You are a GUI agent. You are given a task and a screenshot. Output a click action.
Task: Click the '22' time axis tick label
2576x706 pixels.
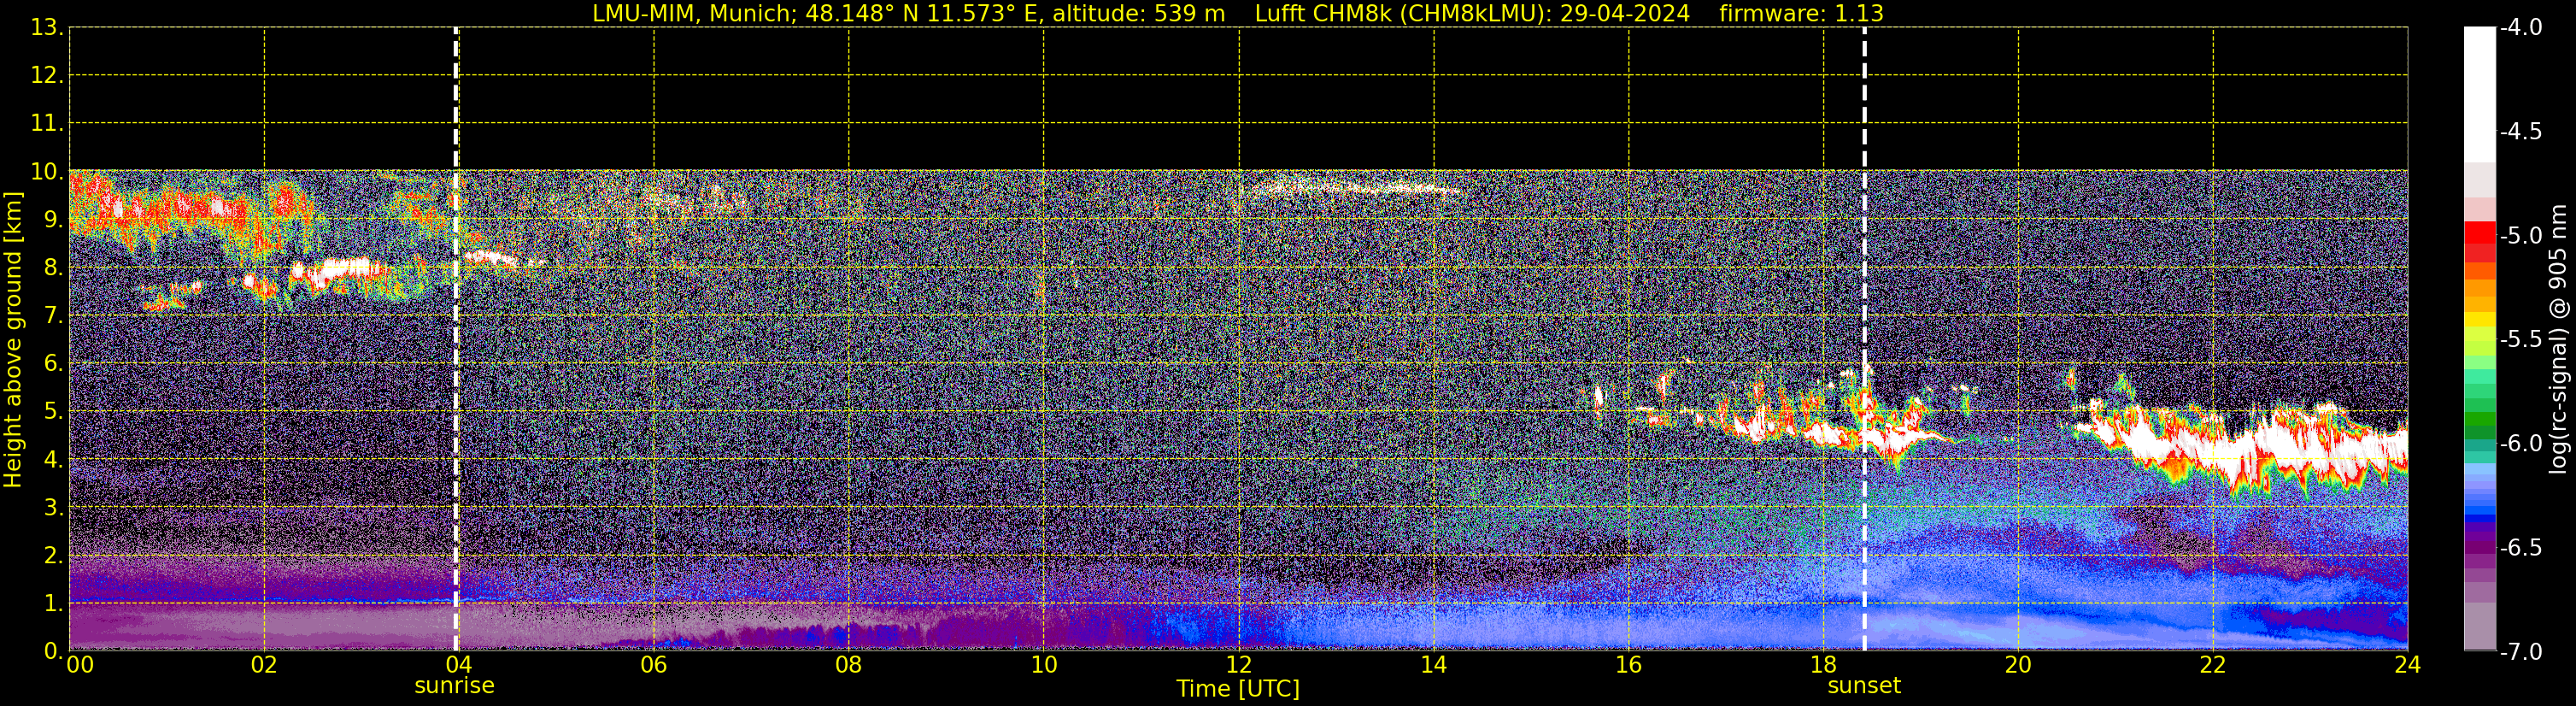2213,665
